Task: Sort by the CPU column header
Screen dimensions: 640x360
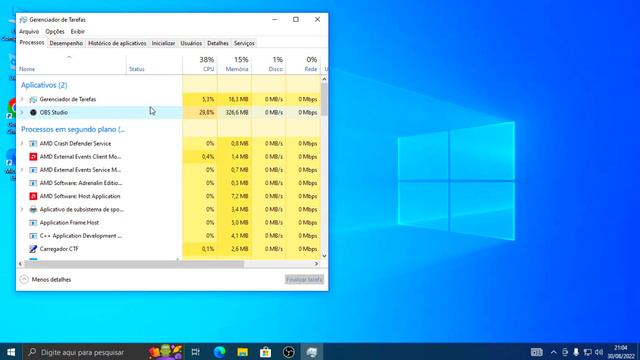Action: point(200,64)
